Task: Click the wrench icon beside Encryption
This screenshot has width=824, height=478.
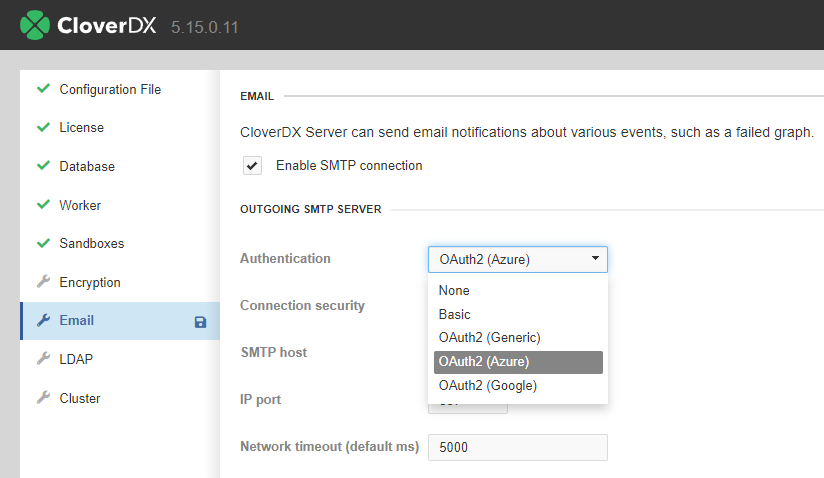Action: point(43,283)
